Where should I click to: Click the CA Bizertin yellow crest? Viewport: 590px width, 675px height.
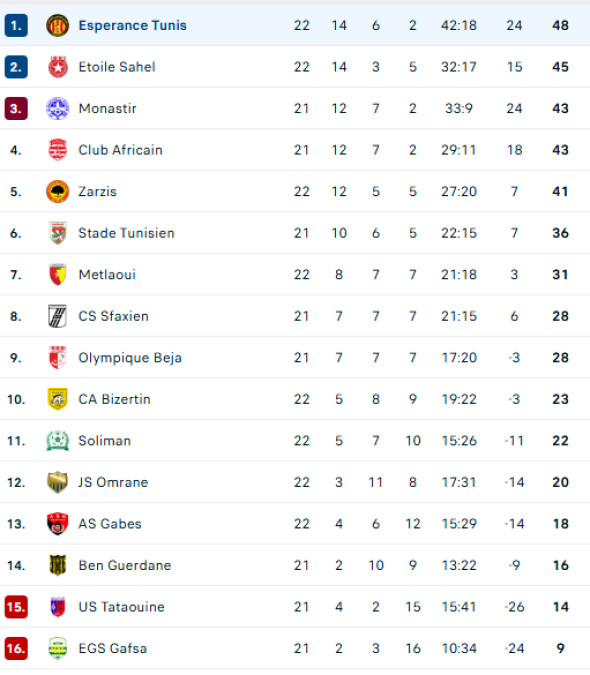(x=57, y=399)
